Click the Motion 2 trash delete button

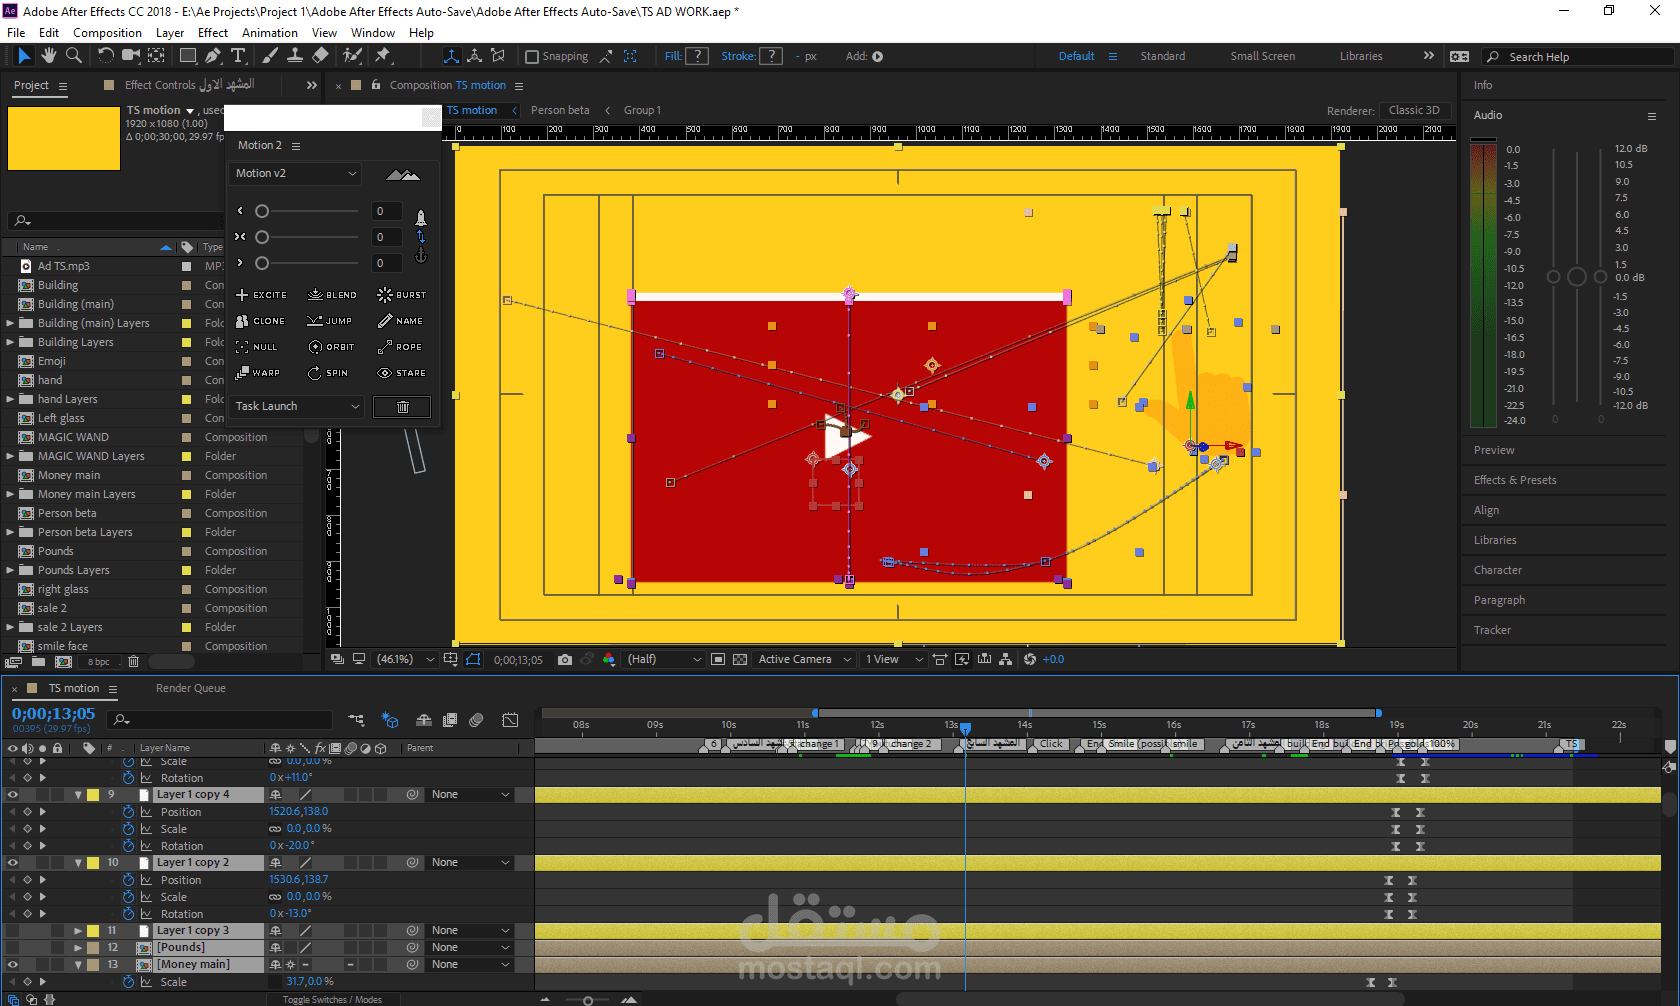coord(402,407)
